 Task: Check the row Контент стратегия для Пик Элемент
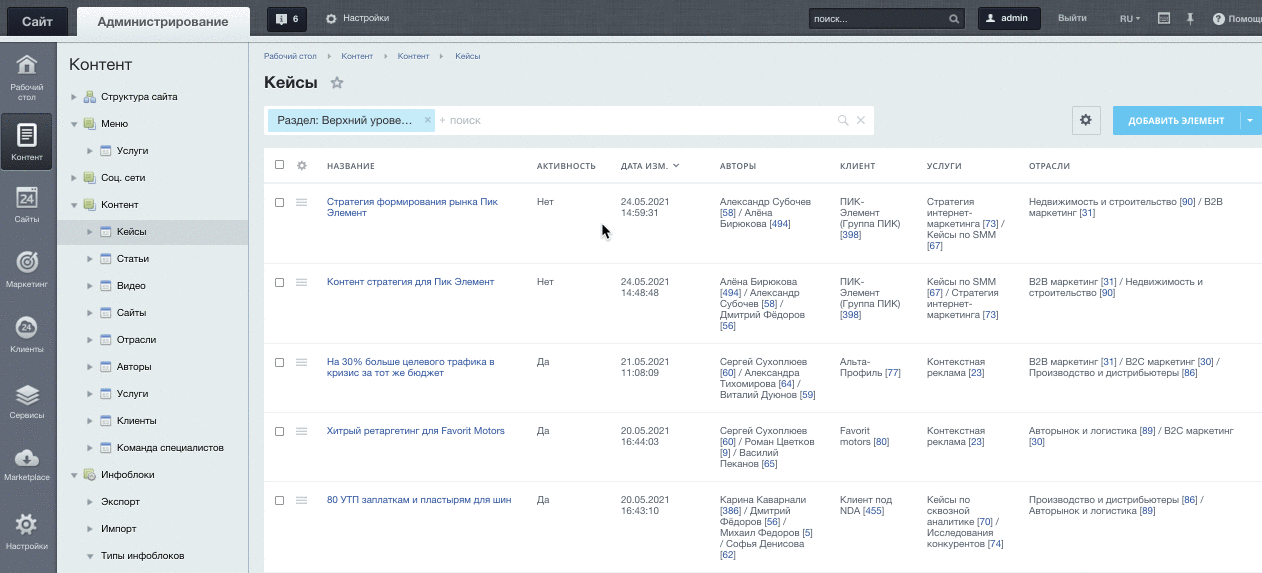[280, 282]
